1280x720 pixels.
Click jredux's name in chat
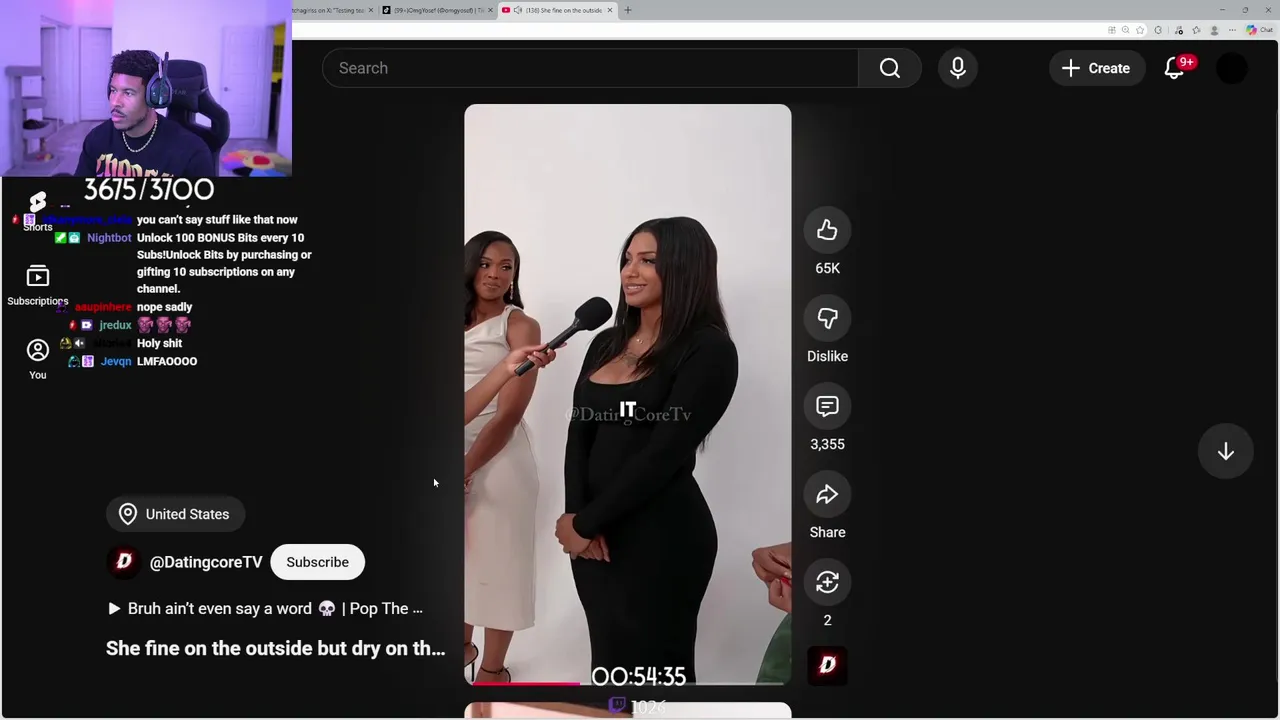coord(115,325)
